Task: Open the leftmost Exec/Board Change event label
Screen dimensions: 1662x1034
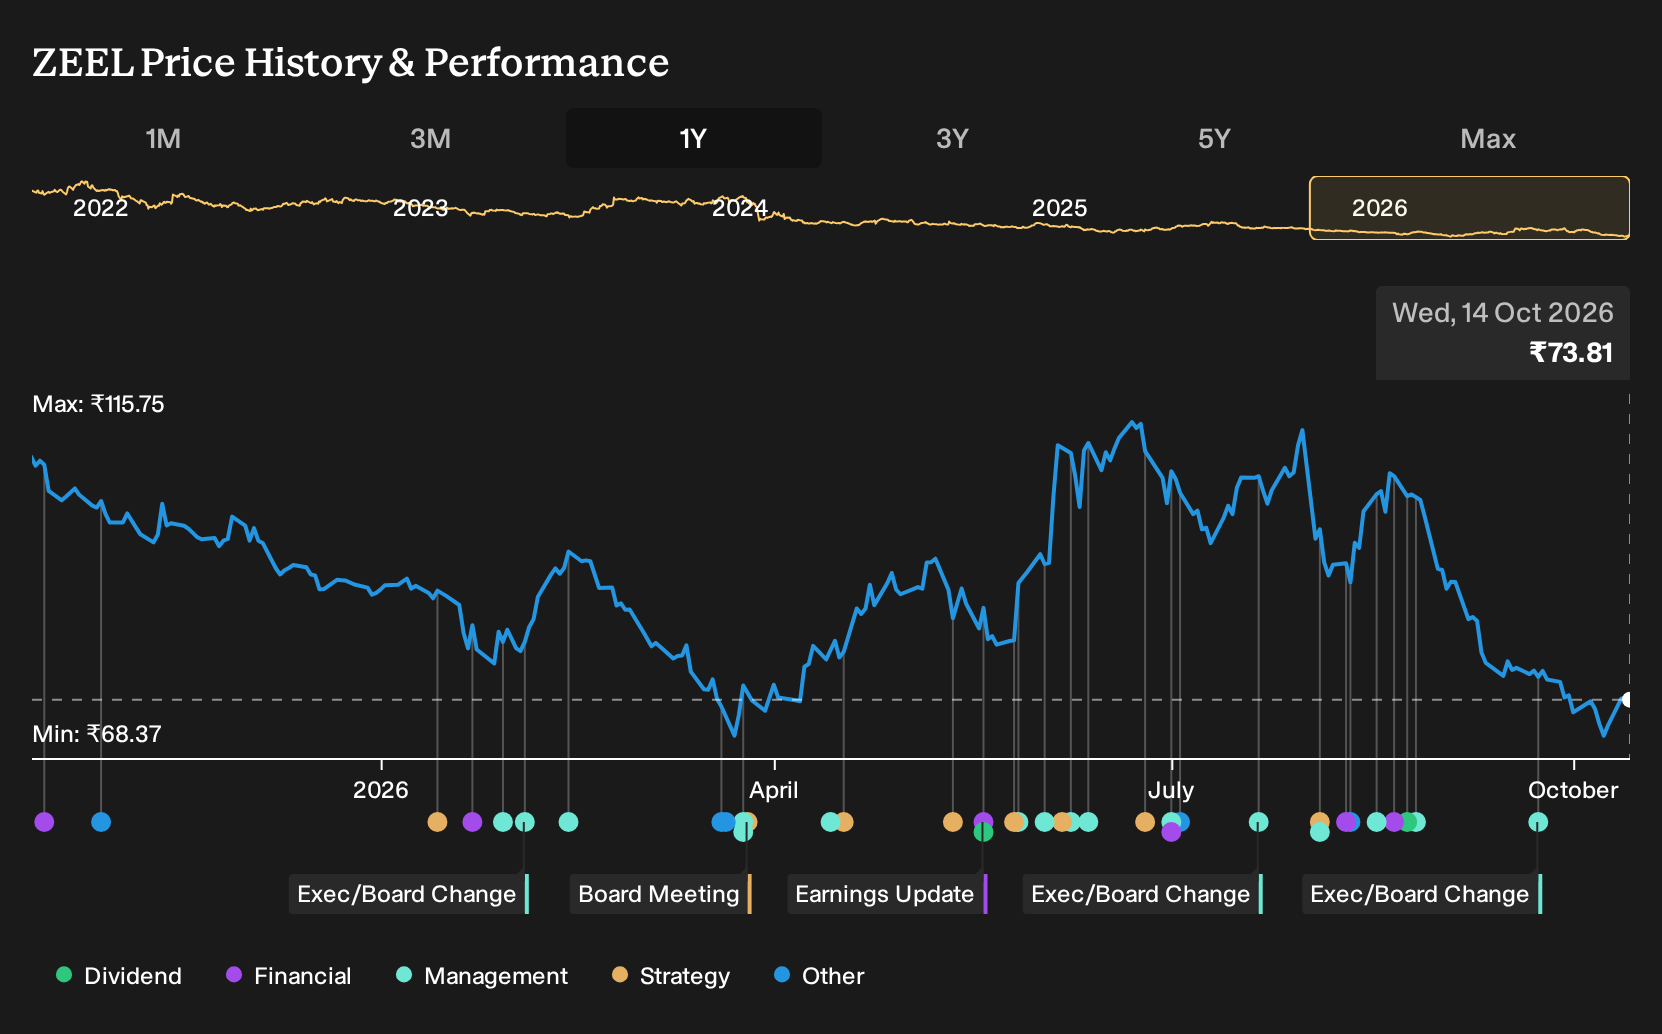Action: click(408, 894)
